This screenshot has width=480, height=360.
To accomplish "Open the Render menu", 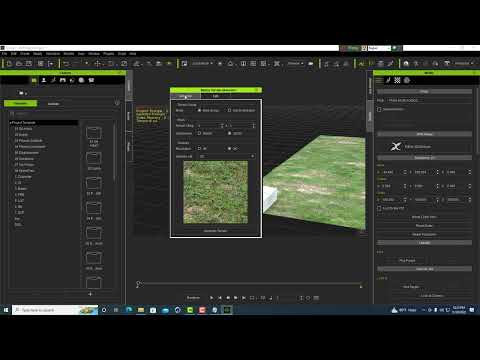I will click(x=69, y=54).
